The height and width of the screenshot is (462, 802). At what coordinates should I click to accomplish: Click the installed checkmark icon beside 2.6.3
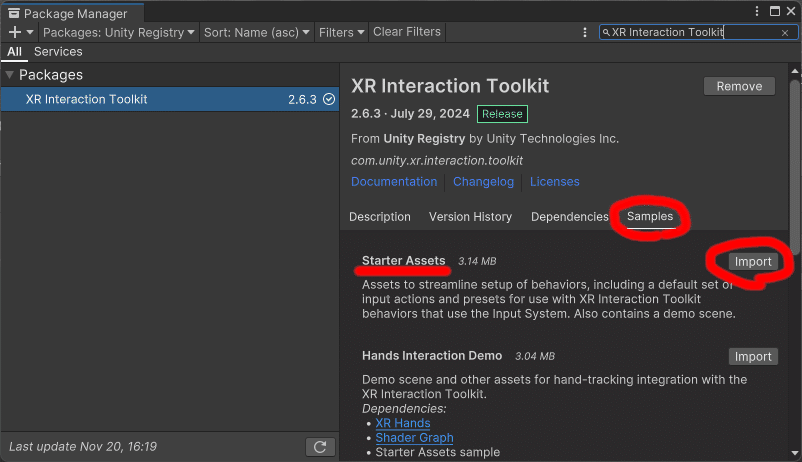point(329,99)
